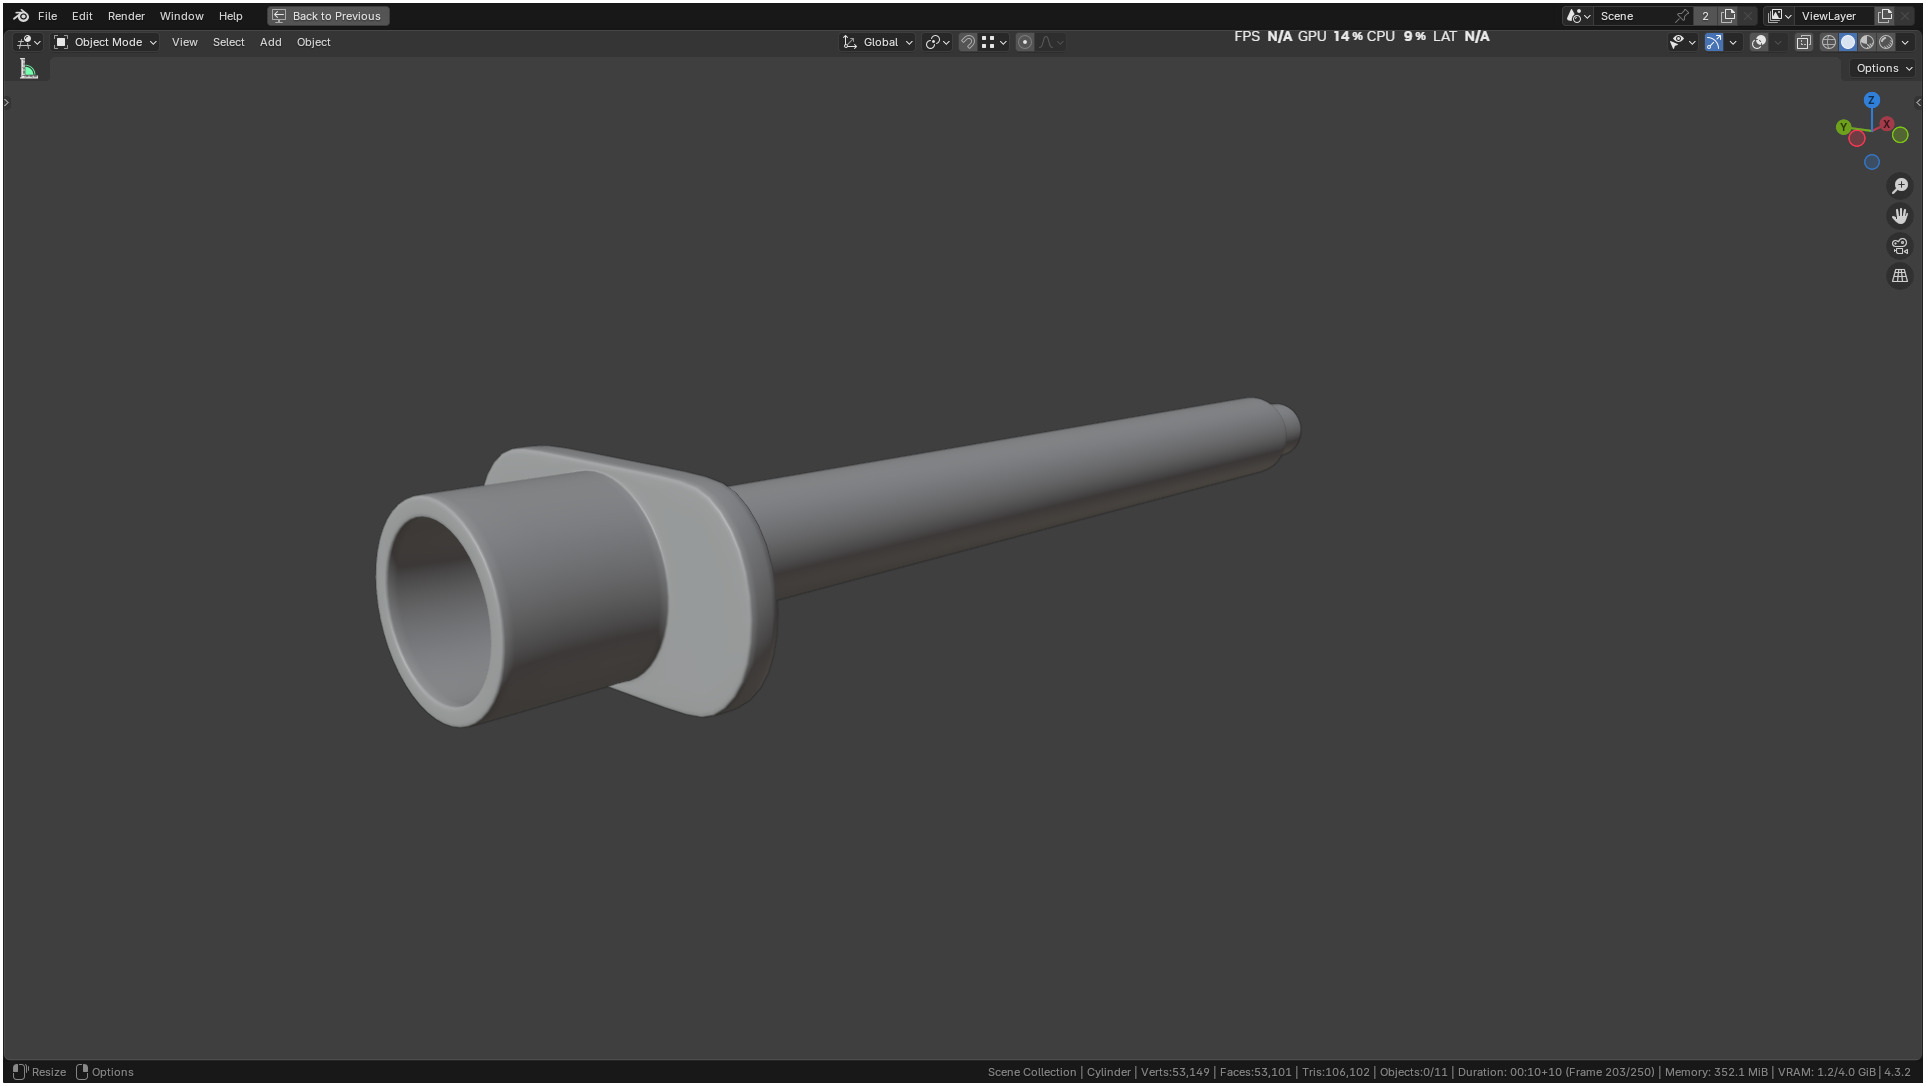Toggle show gizmos button

(1714, 42)
